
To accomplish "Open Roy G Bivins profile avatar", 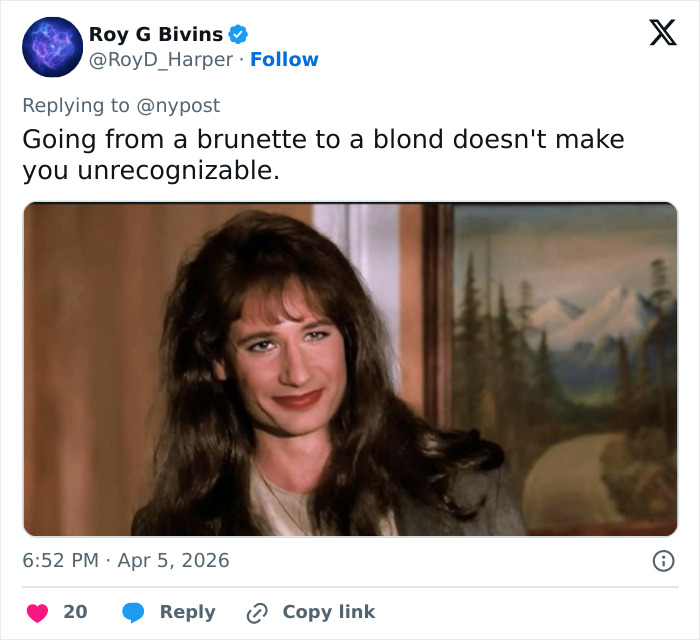I will pos(51,47).
